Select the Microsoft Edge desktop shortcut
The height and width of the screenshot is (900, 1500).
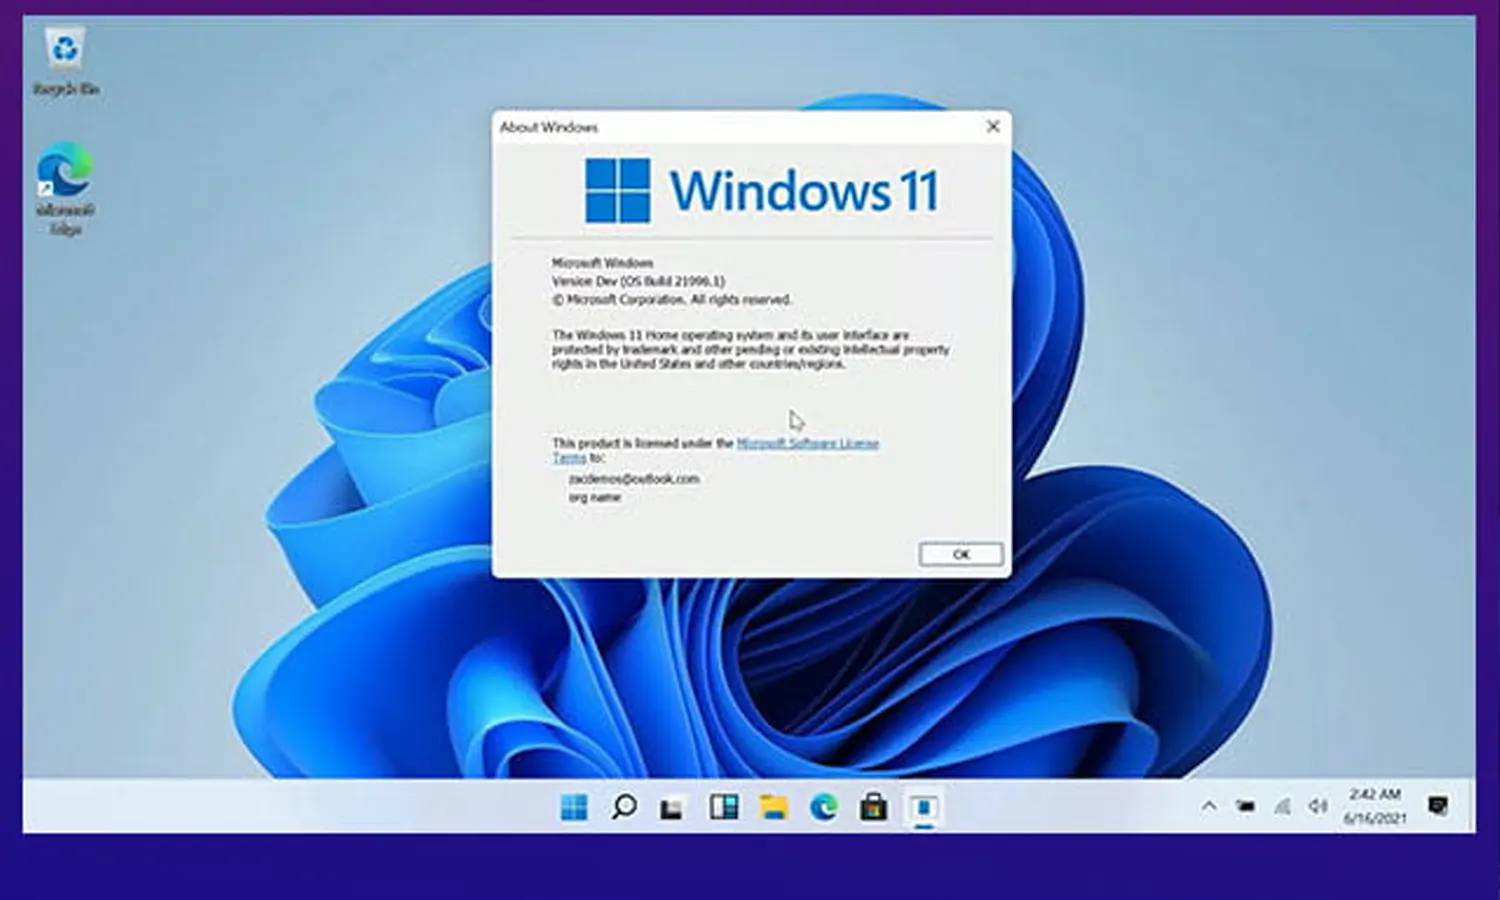click(x=66, y=189)
